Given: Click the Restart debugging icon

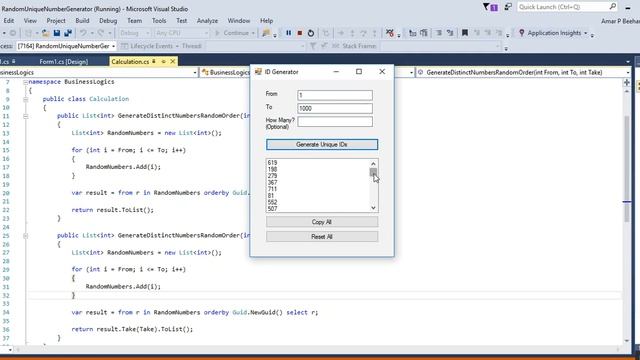Looking at the screenshot, I should pos(311,33).
